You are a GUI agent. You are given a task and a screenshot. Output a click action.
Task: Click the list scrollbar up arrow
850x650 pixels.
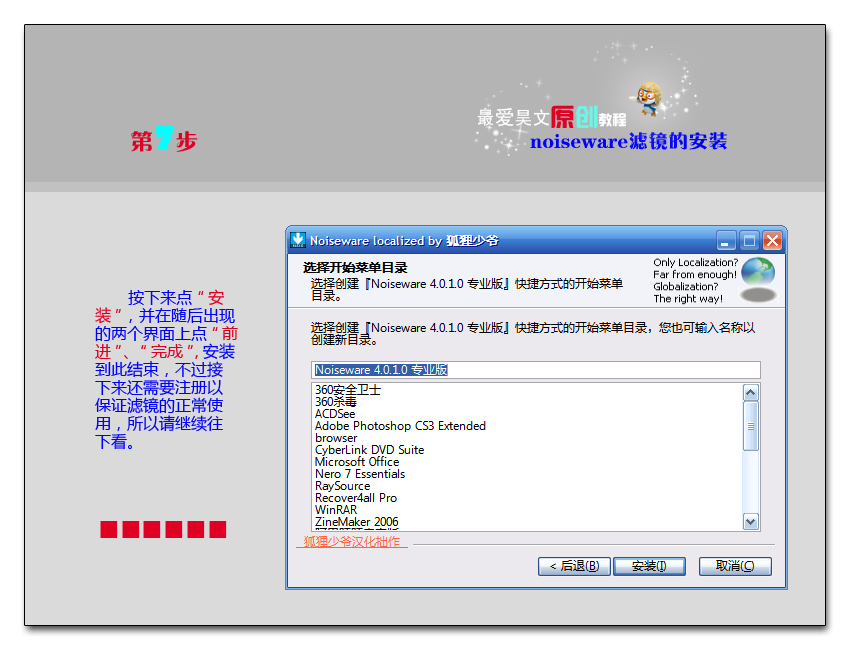click(751, 392)
